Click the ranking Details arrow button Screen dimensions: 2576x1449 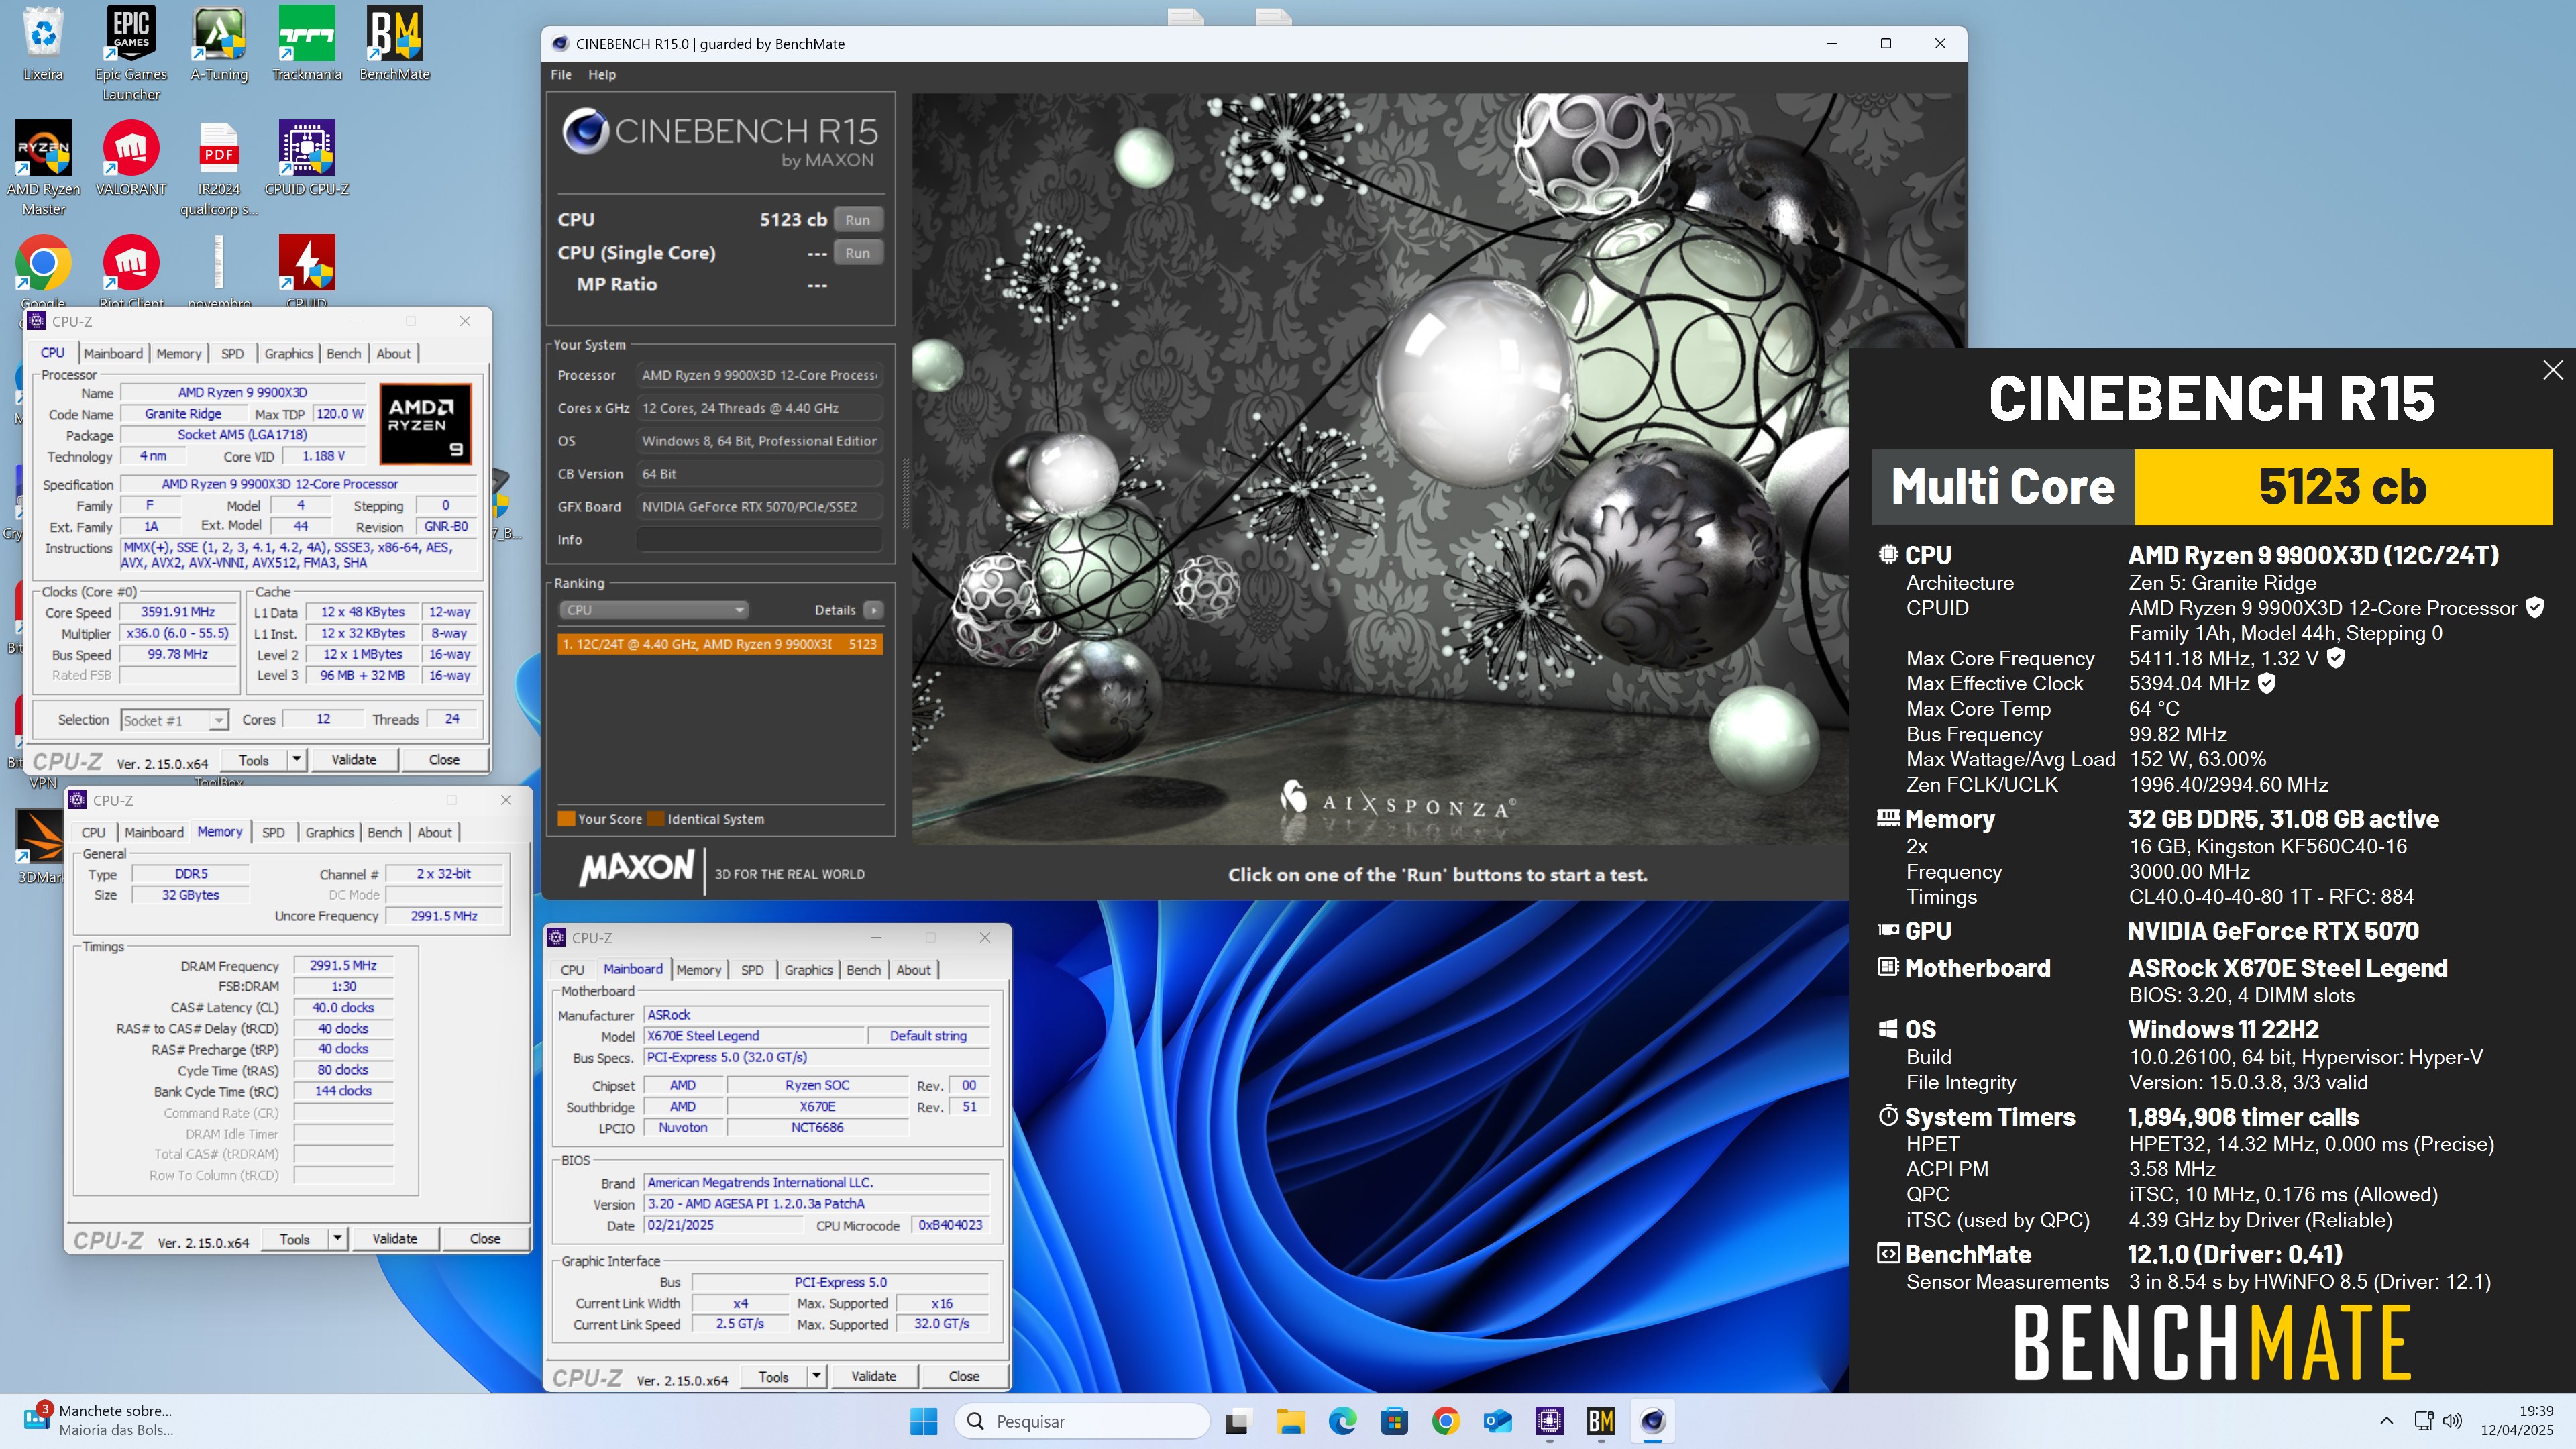(873, 610)
